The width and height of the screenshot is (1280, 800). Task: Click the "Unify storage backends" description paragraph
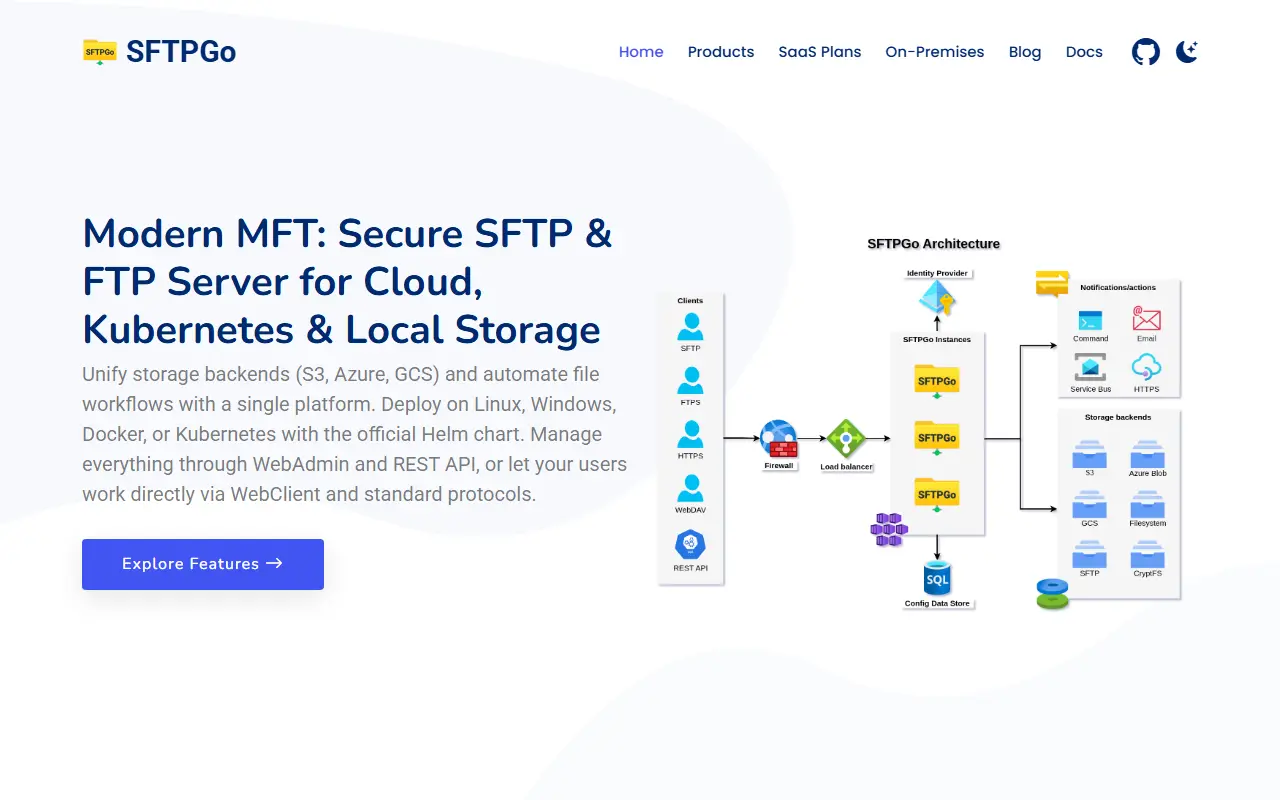coord(355,434)
